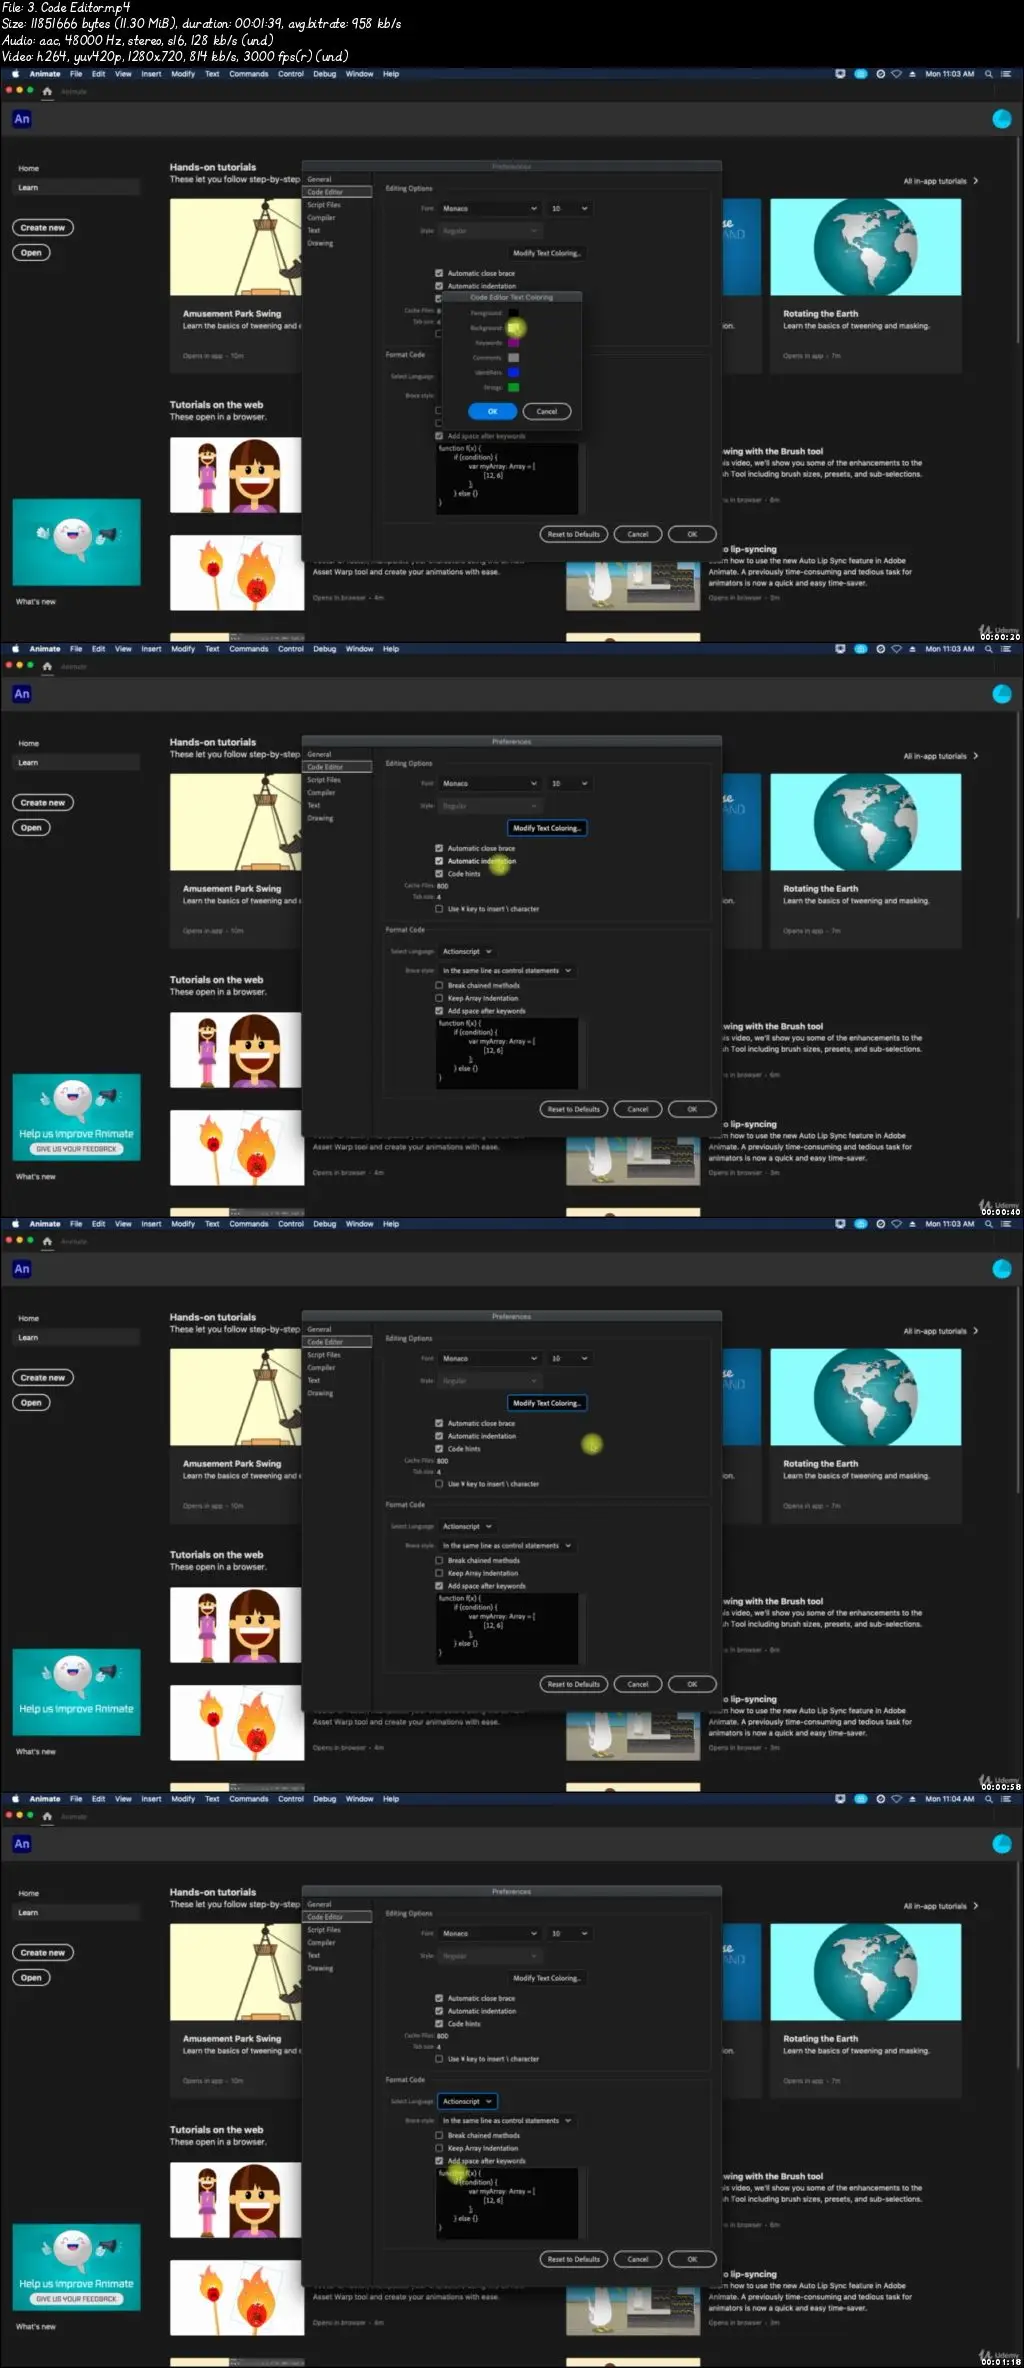The width and height of the screenshot is (1024, 2368).
Task: In 00:00:40 frame, click the An app logo
Action: (22, 694)
